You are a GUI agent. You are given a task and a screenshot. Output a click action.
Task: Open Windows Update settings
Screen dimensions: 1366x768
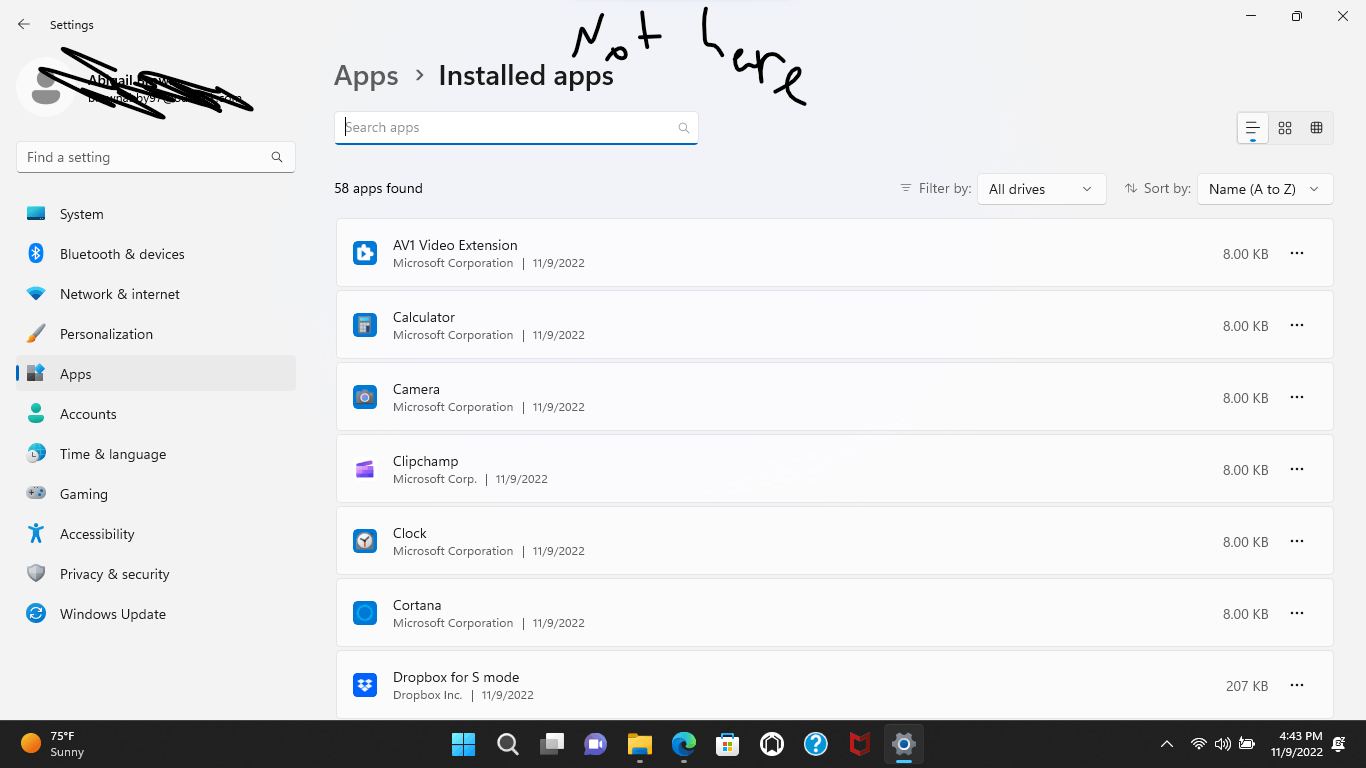[x=112, y=613]
